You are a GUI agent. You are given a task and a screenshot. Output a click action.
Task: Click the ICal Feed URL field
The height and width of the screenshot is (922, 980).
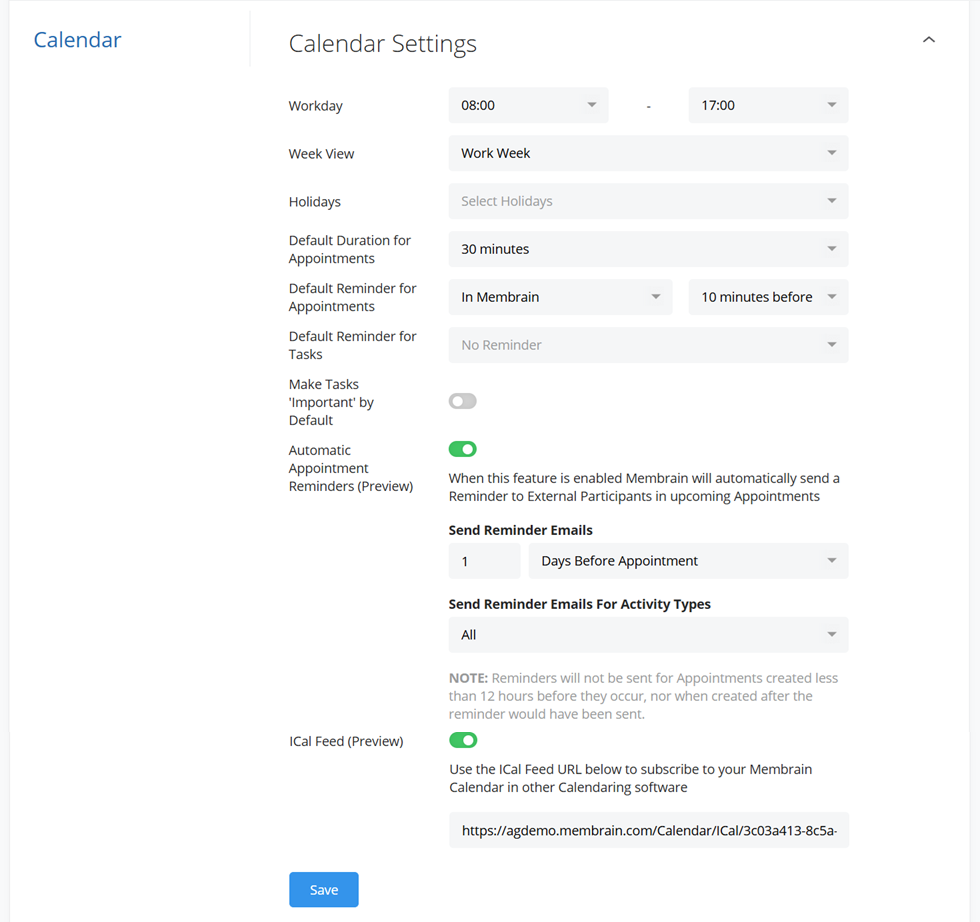point(649,830)
